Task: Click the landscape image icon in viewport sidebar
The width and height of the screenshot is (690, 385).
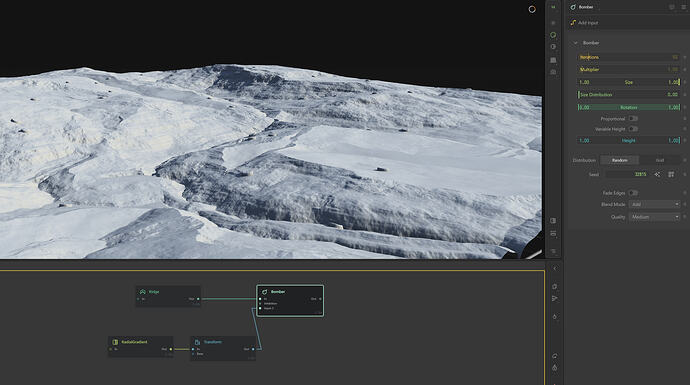Action: coord(553,60)
